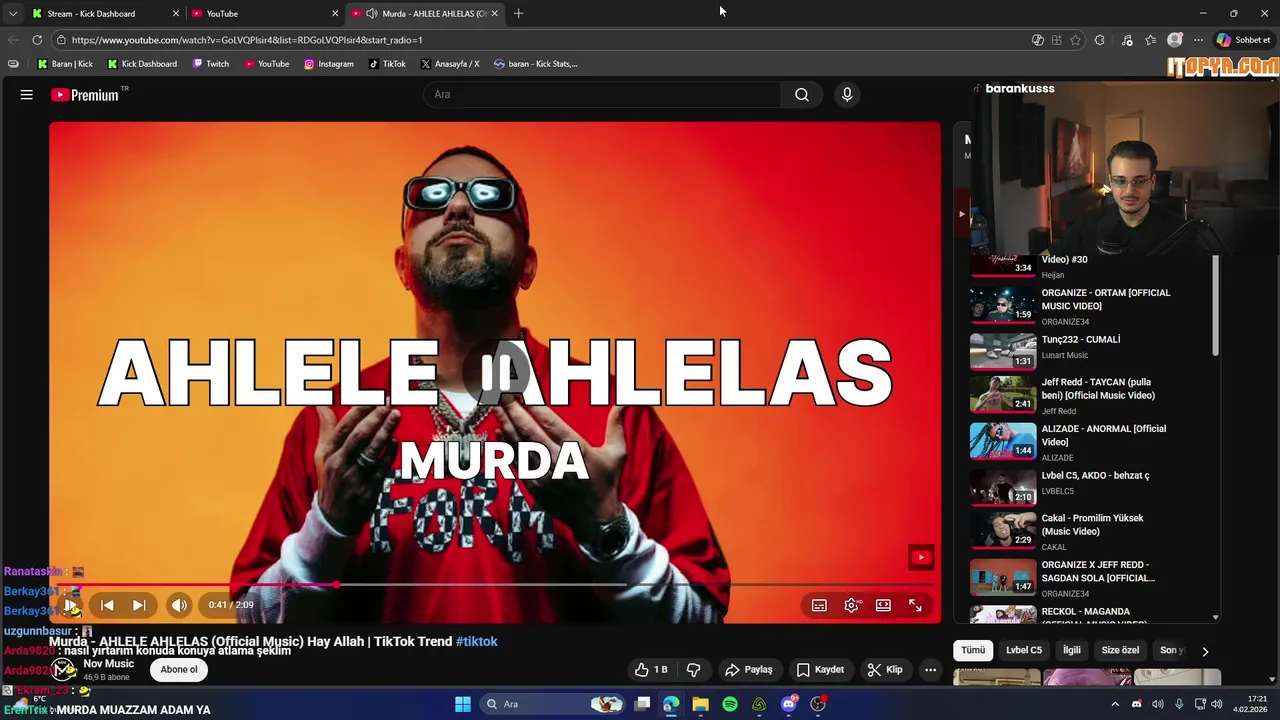Open more actions three-dot menu
The width and height of the screenshot is (1280, 720).
(x=931, y=670)
